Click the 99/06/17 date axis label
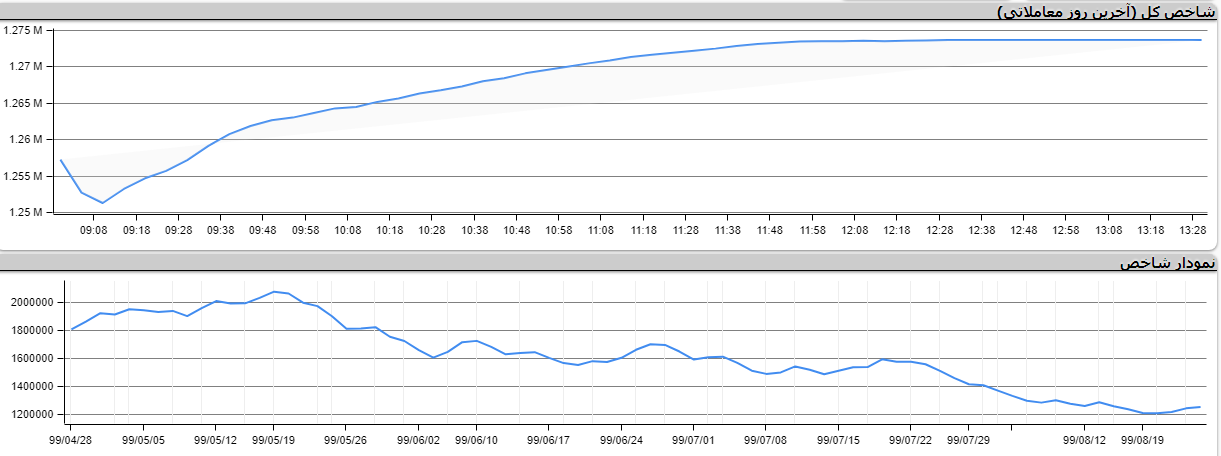This screenshot has height=456, width=1221. [x=549, y=438]
